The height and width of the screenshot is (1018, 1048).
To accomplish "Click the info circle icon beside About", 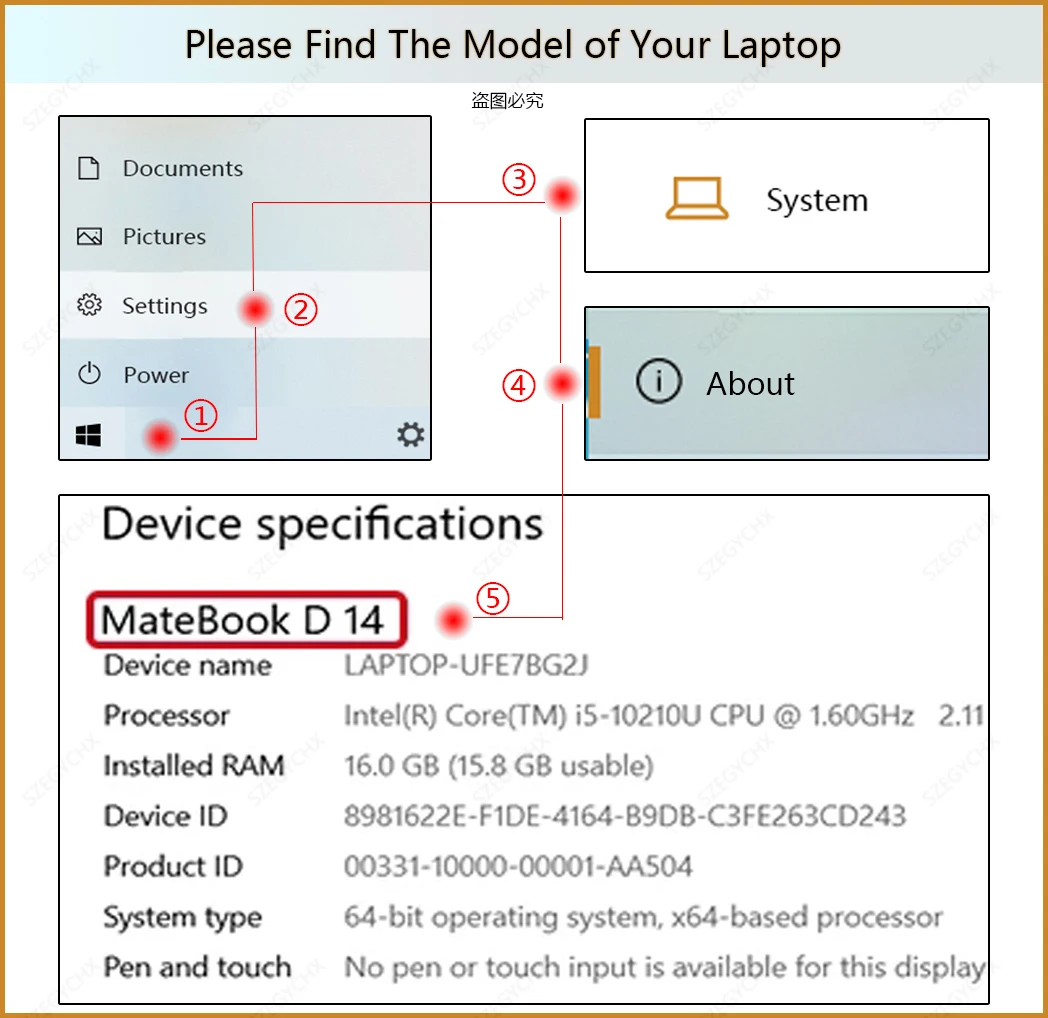I will click(660, 381).
